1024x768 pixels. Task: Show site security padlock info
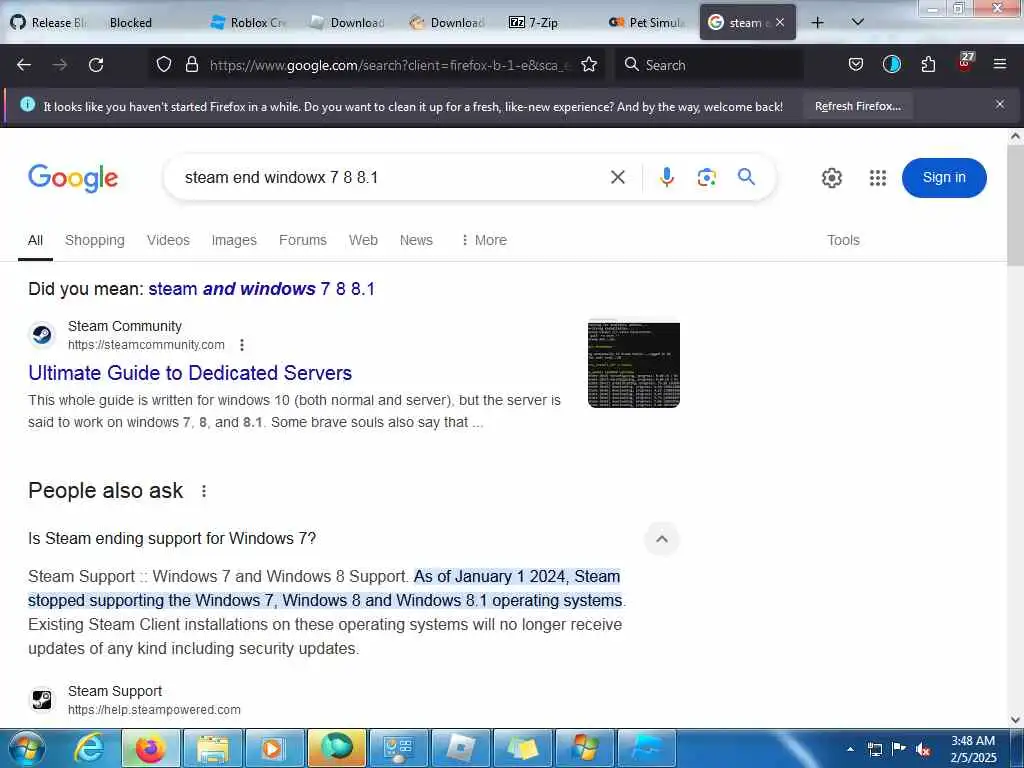(191, 64)
